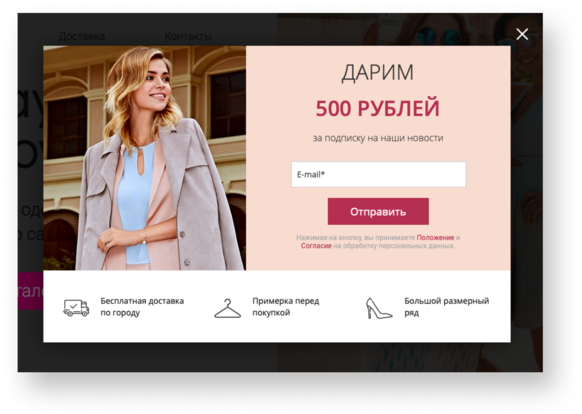Click the Большой размерный ряд label

click(x=447, y=307)
